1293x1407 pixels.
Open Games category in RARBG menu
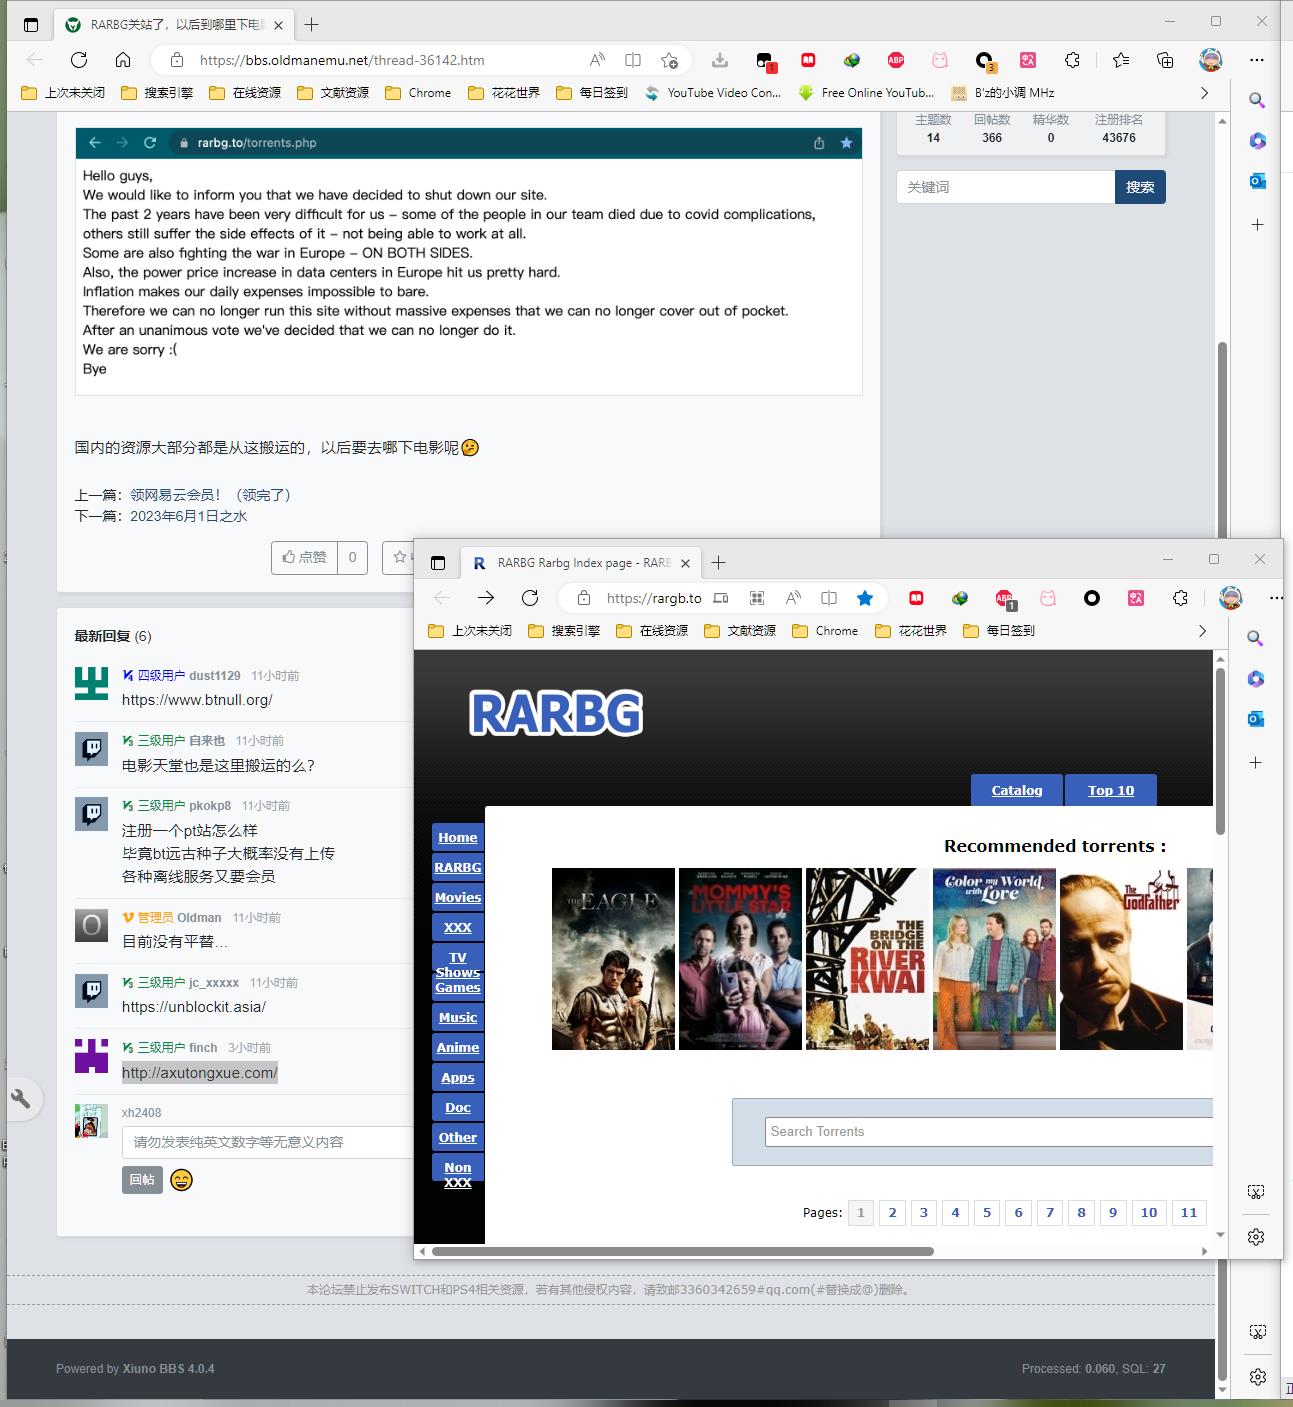point(458,987)
